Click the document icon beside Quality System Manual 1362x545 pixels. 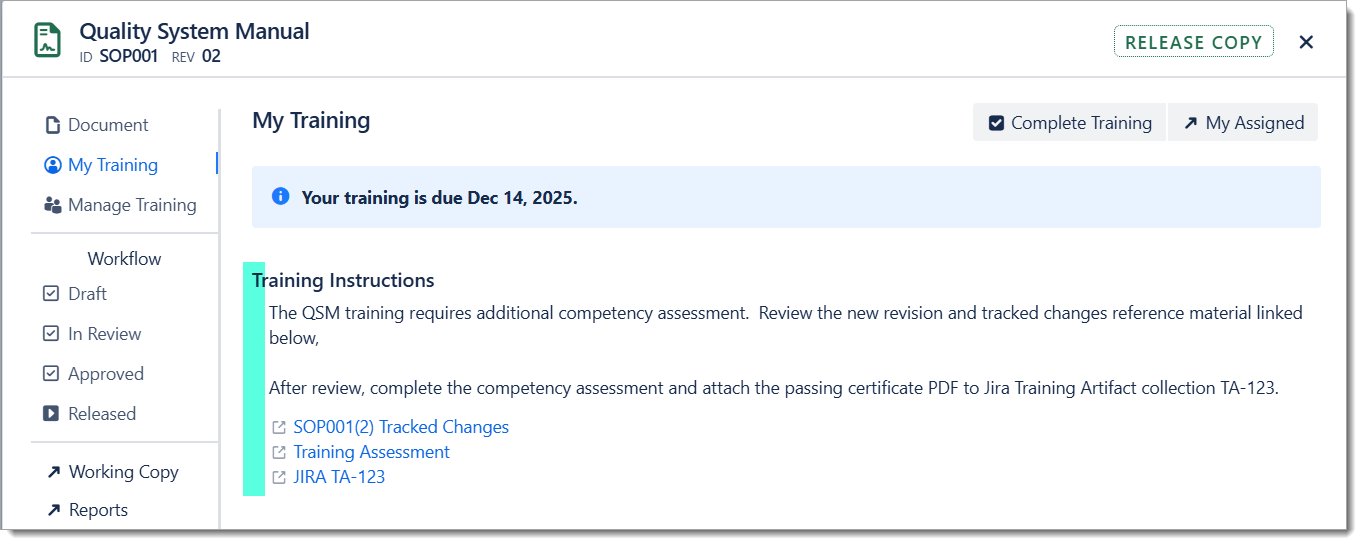point(47,41)
